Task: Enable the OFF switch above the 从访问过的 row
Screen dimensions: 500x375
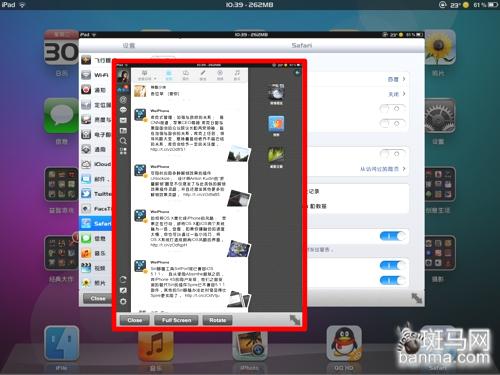Action: coord(393,154)
